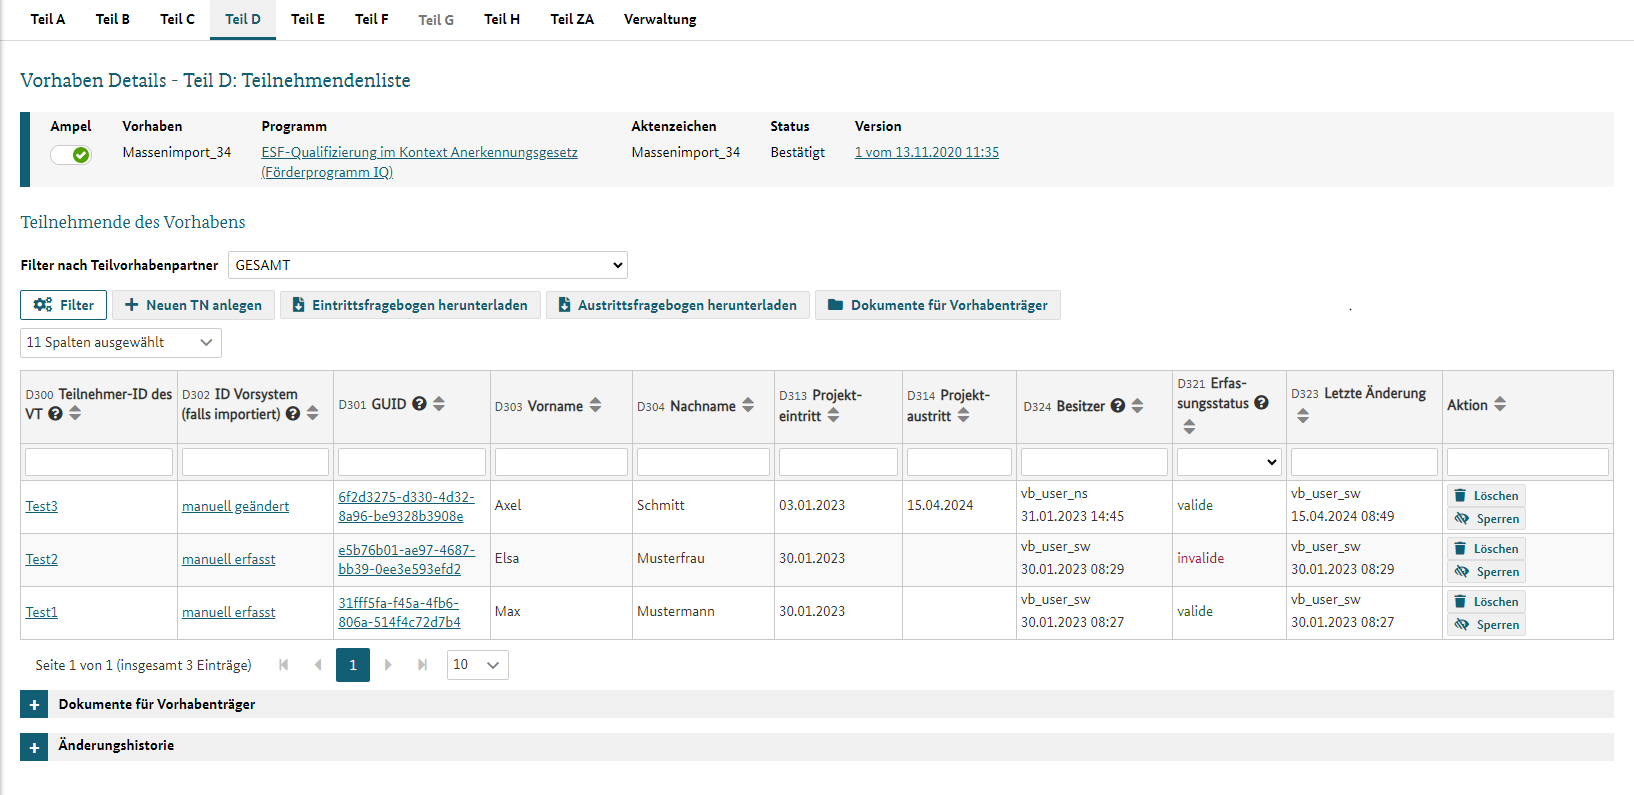Click page number 1 in pagination

click(x=353, y=665)
